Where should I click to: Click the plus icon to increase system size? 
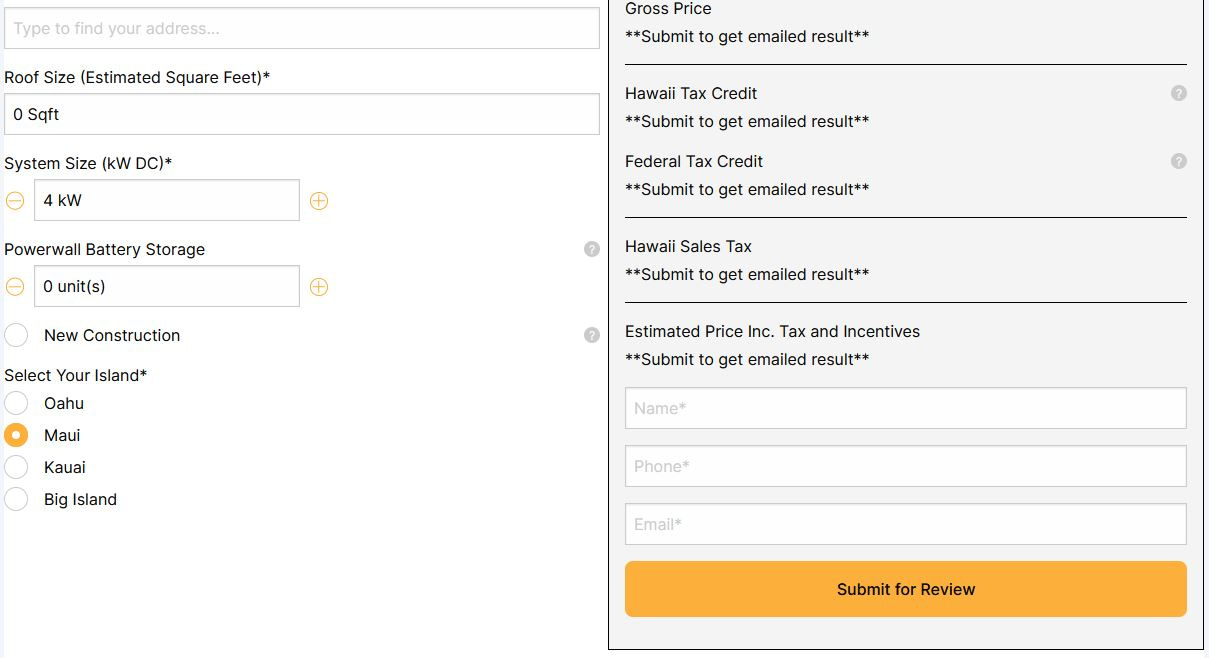(319, 200)
